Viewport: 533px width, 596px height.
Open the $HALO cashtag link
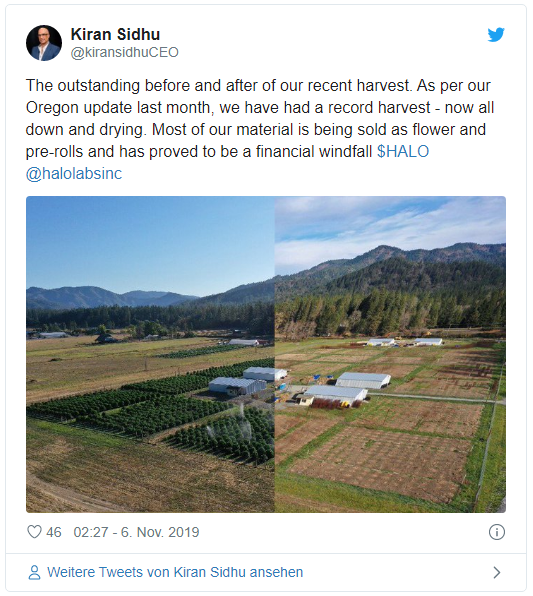(403, 152)
